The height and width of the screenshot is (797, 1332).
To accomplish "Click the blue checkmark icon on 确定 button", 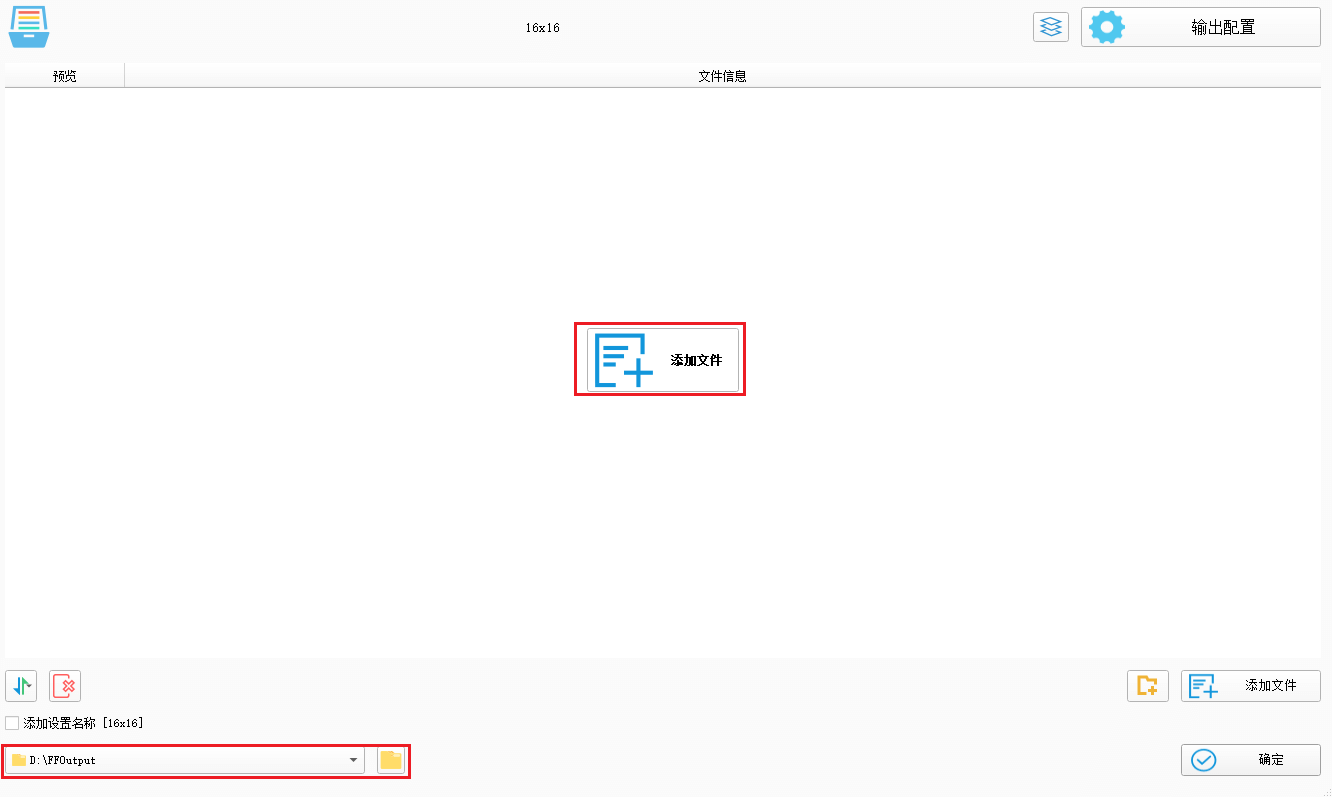I will coord(1204,760).
